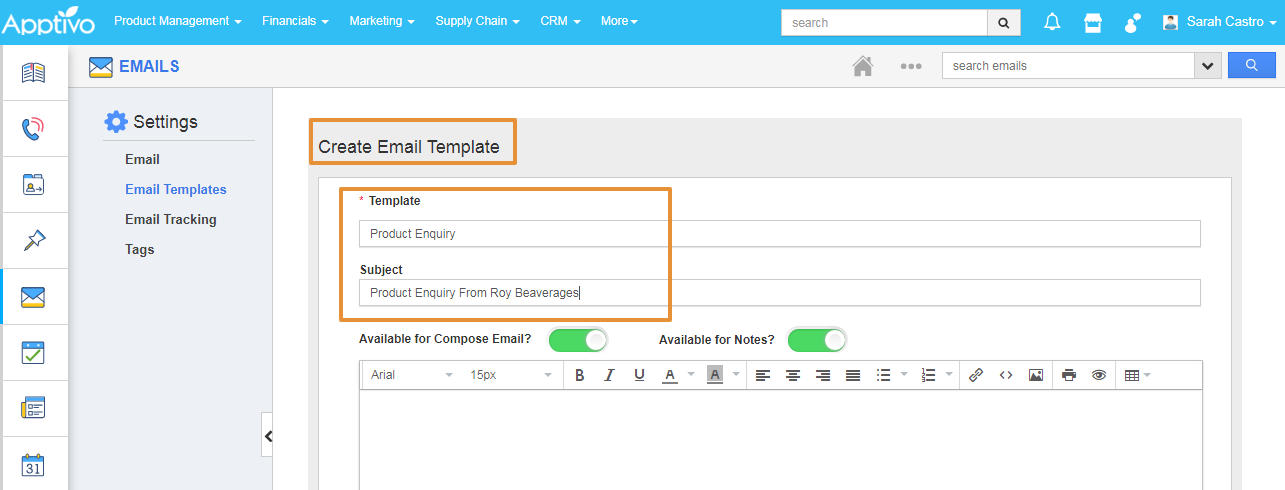Toggle Available for Notes switch
The height and width of the screenshot is (490, 1285).
817,340
